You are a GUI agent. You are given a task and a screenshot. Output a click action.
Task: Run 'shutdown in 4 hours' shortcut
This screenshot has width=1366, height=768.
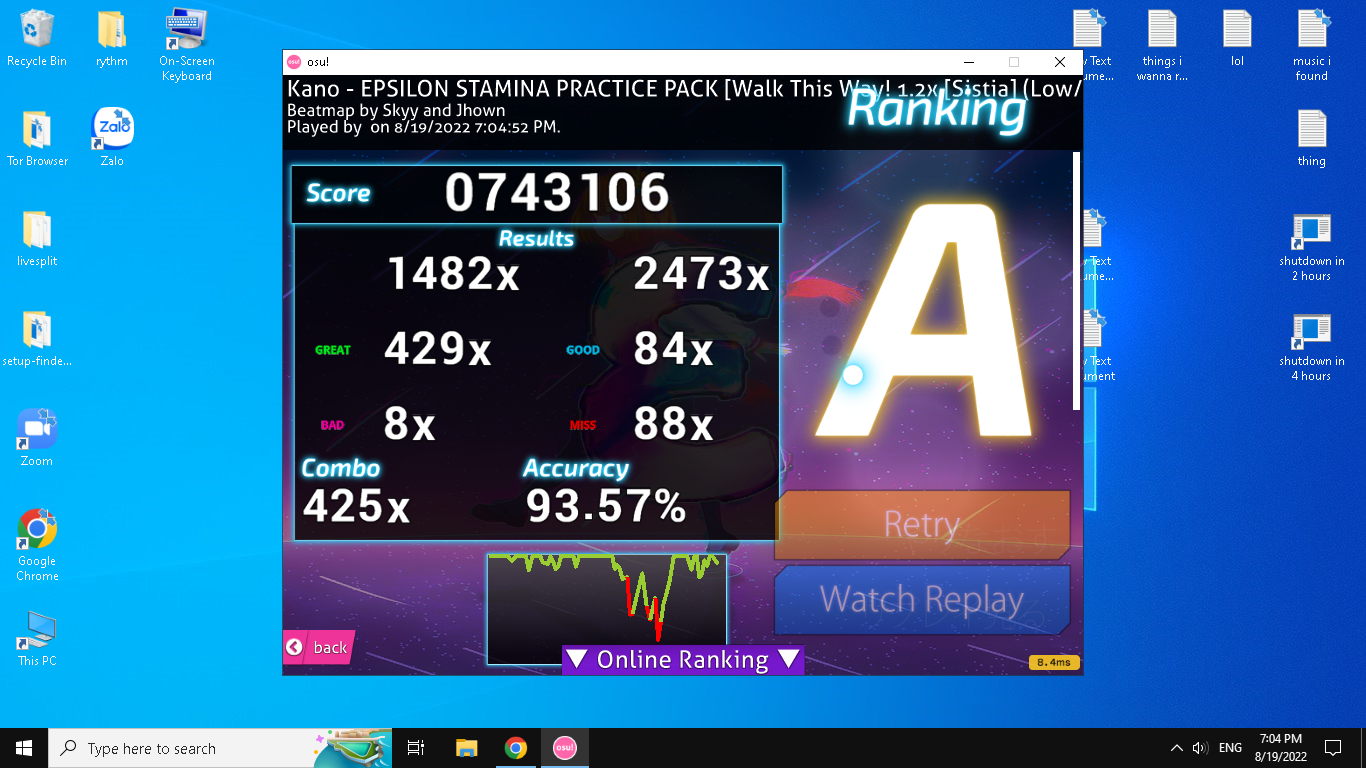coord(1312,345)
